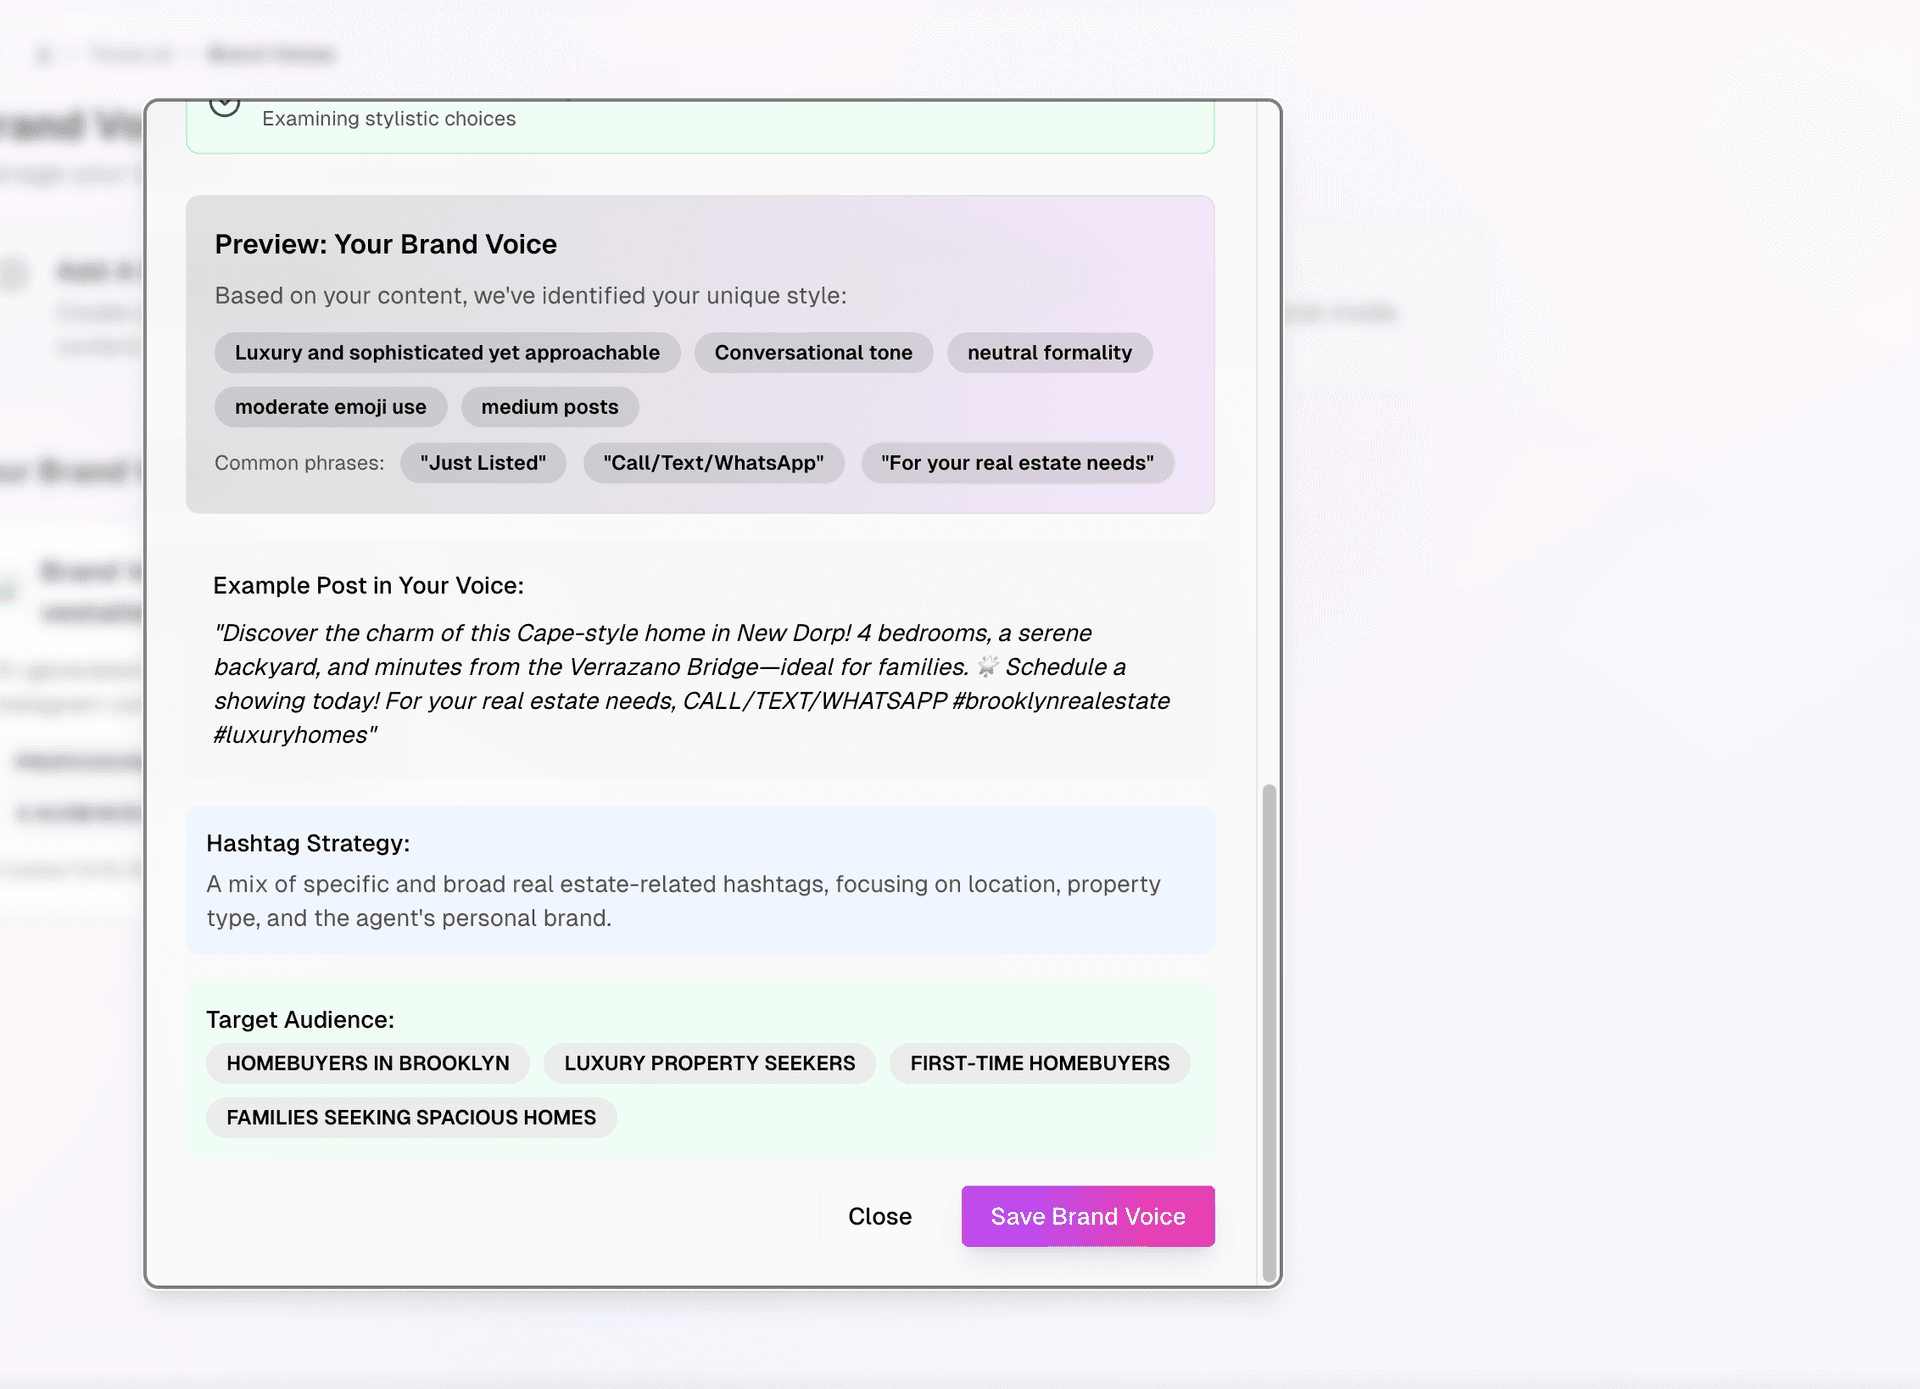Select the 'HOMEBUYERS IN BROOKLYN' audience tag
The height and width of the screenshot is (1389, 1920).
tap(367, 1063)
